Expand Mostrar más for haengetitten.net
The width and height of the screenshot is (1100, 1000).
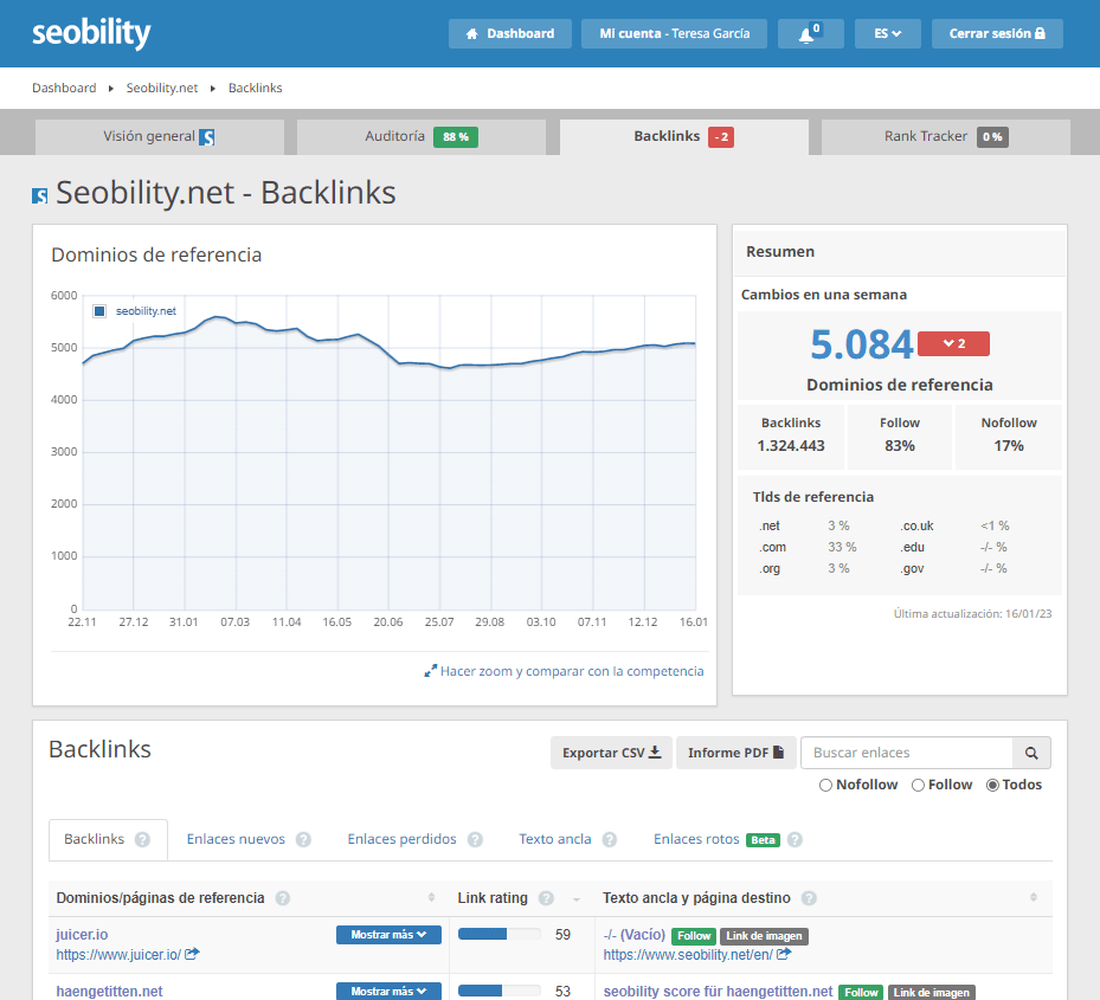(x=389, y=991)
